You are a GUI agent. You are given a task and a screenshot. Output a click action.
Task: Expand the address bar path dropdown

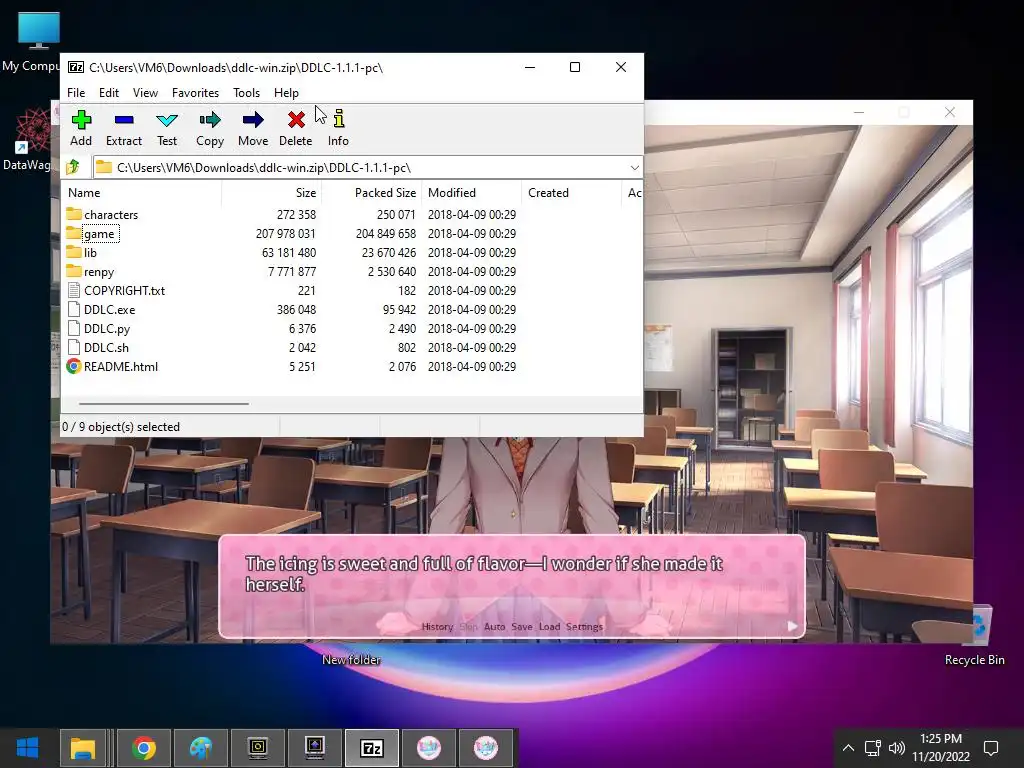click(634, 168)
